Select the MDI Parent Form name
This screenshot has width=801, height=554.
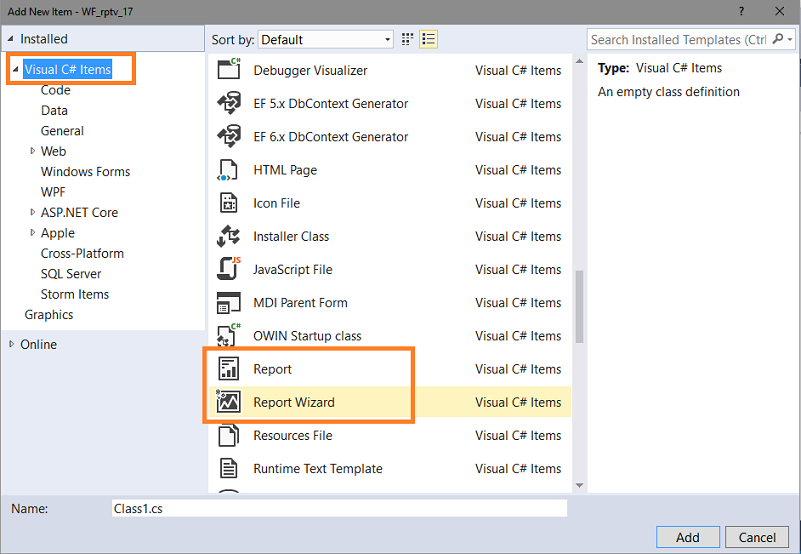[x=300, y=303]
